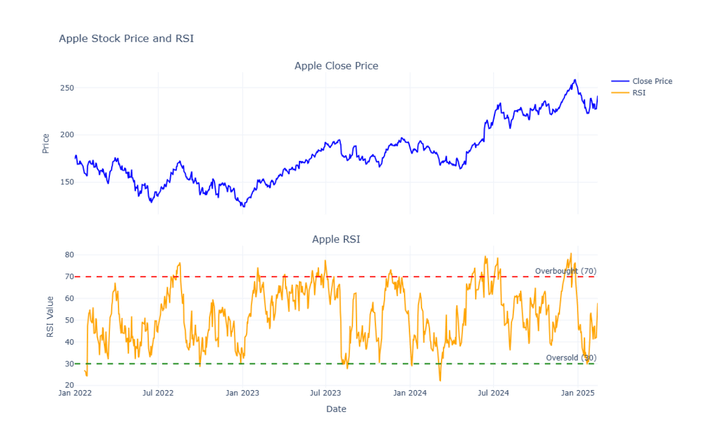This screenshot has height=429, width=720.
Task: Click the 'Jul 2022' x-axis tick label
Action: pos(158,393)
